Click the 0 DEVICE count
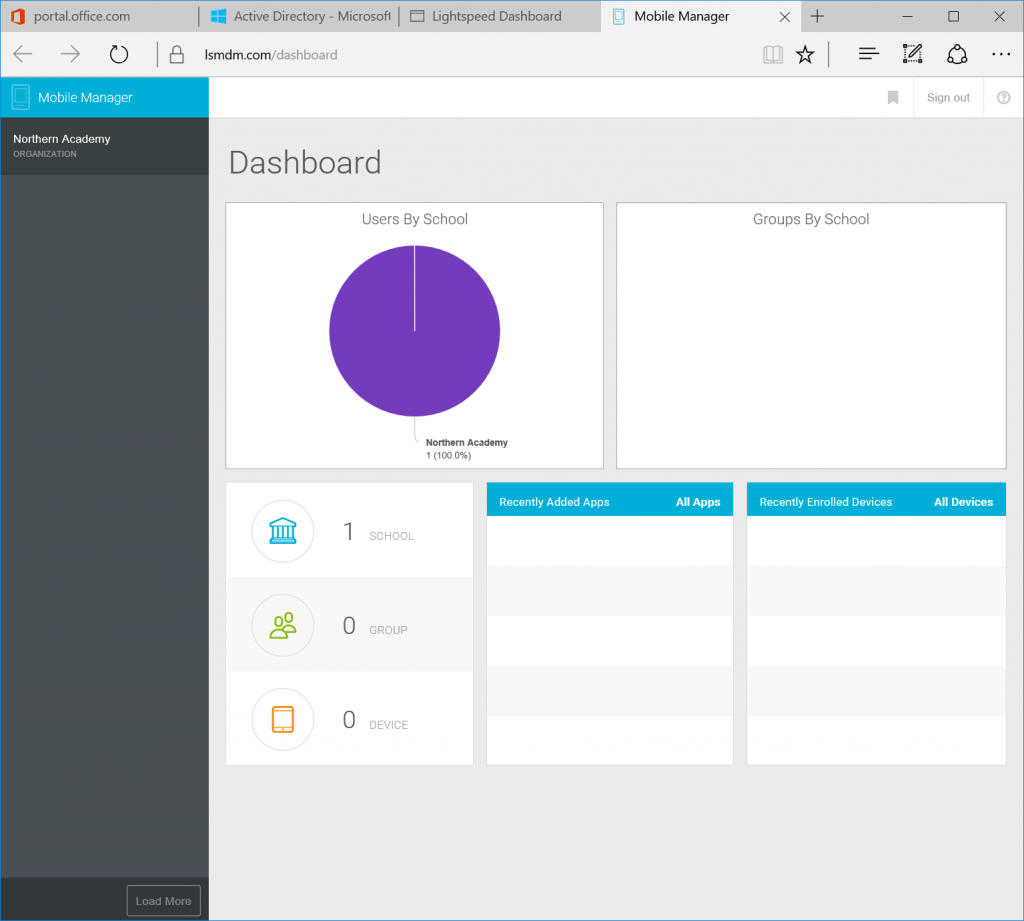1024x921 pixels. click(375, 720)
